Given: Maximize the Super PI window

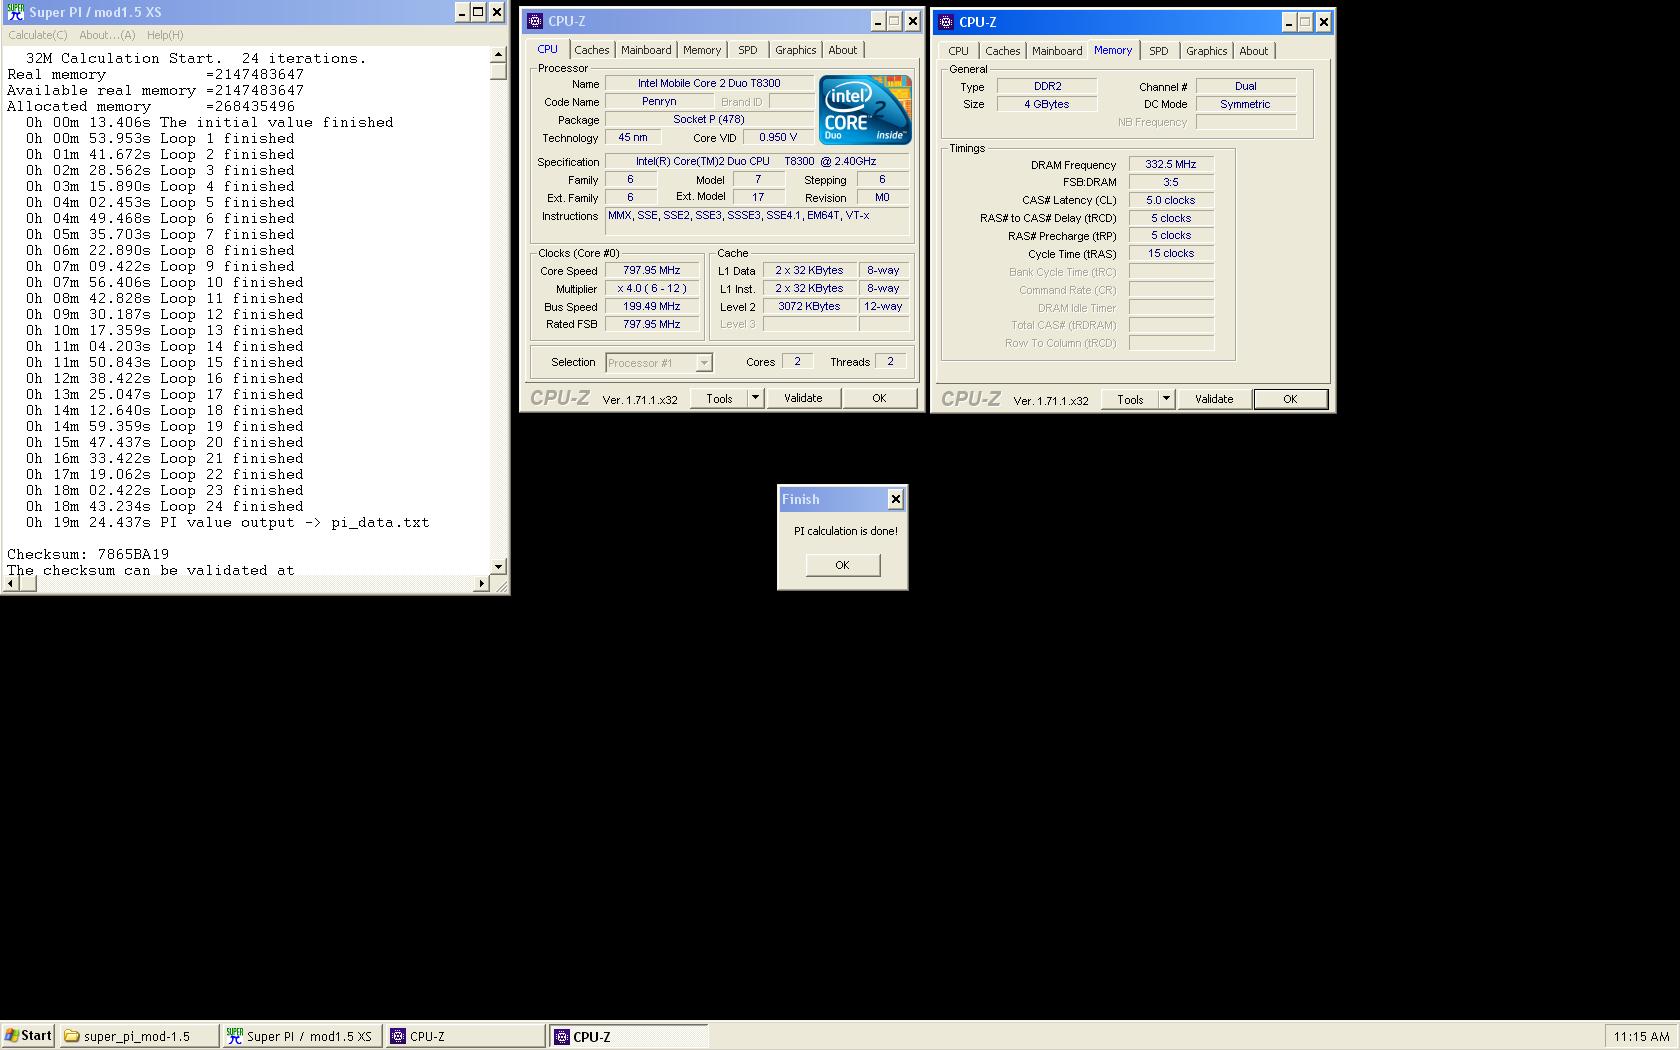Looking at the screenshot, I should (478, 12).
